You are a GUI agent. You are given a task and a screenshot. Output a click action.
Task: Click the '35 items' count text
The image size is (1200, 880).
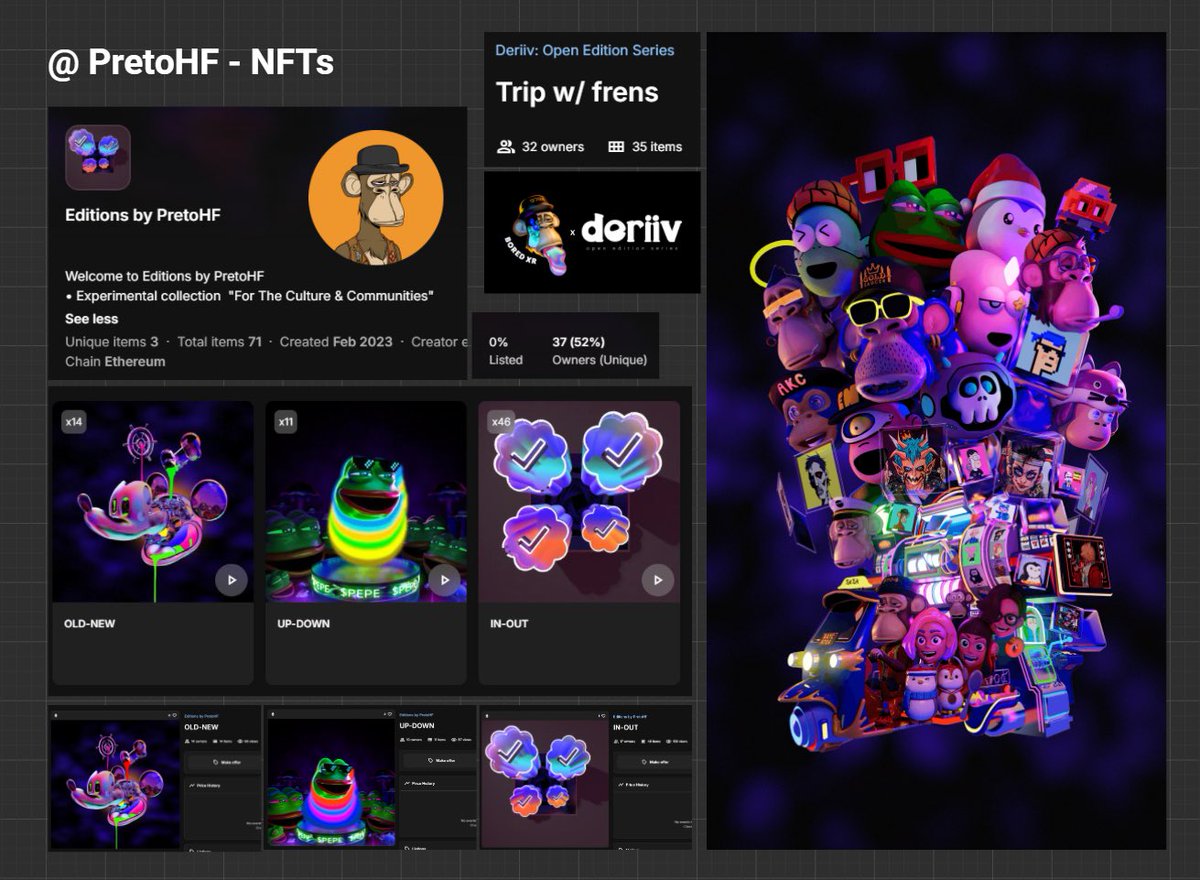[657, 146]
